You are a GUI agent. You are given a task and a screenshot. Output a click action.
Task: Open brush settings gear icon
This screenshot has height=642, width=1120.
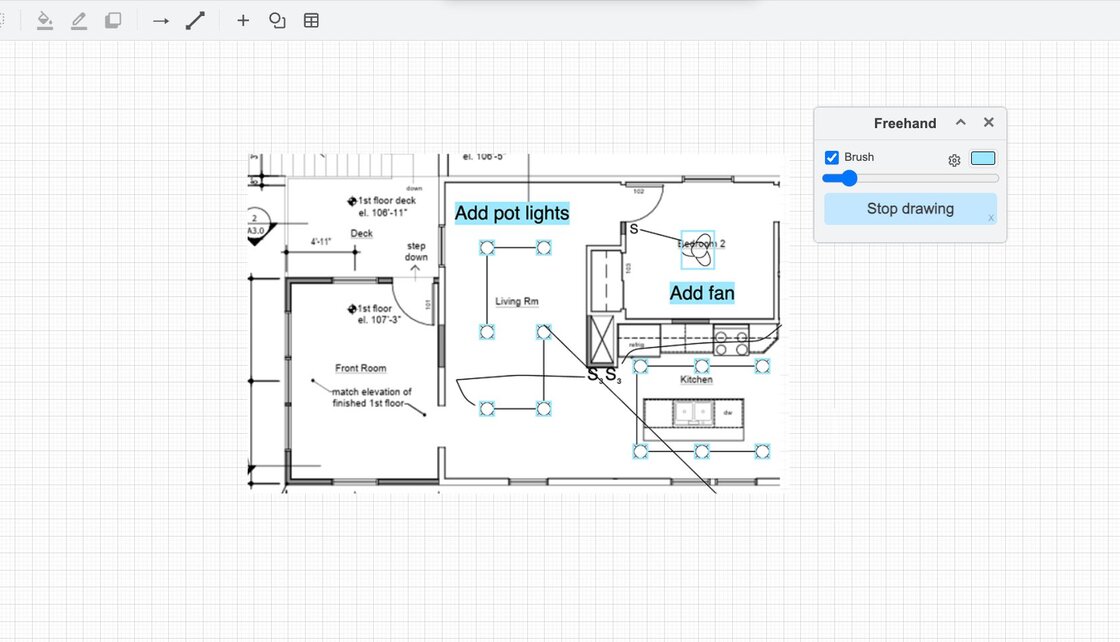[954, 160]
